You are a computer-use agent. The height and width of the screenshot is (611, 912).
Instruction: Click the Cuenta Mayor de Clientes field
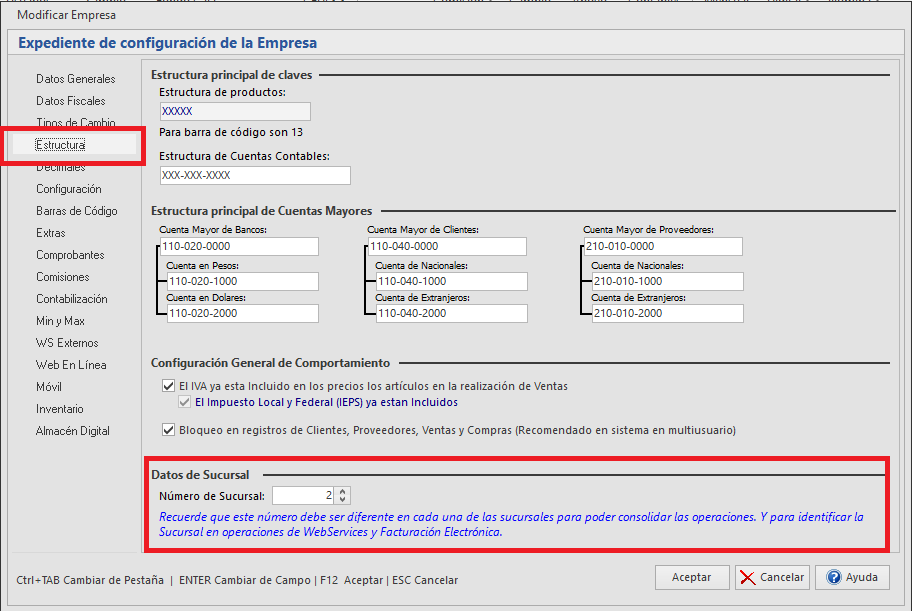(x=446, y=246)
